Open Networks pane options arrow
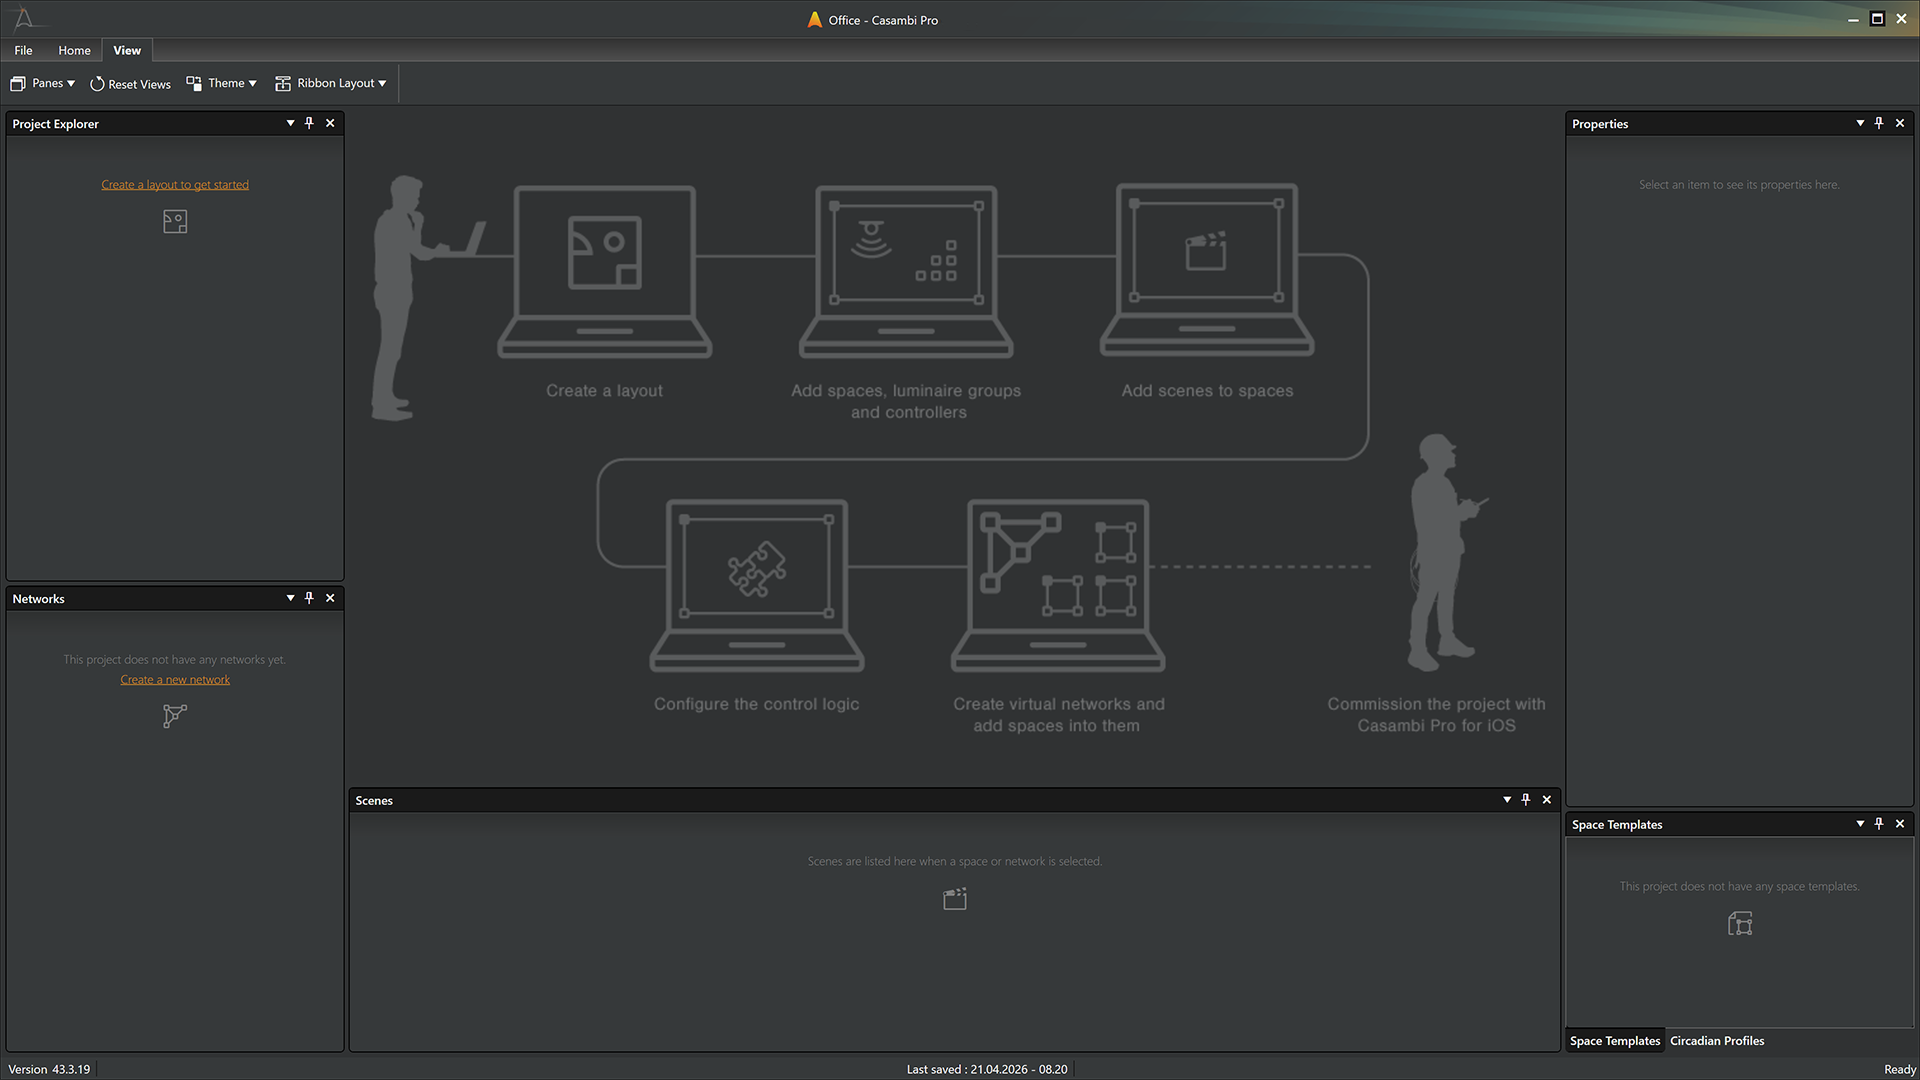Viewport: 1920px width, 1080px height. coord(290,598)
